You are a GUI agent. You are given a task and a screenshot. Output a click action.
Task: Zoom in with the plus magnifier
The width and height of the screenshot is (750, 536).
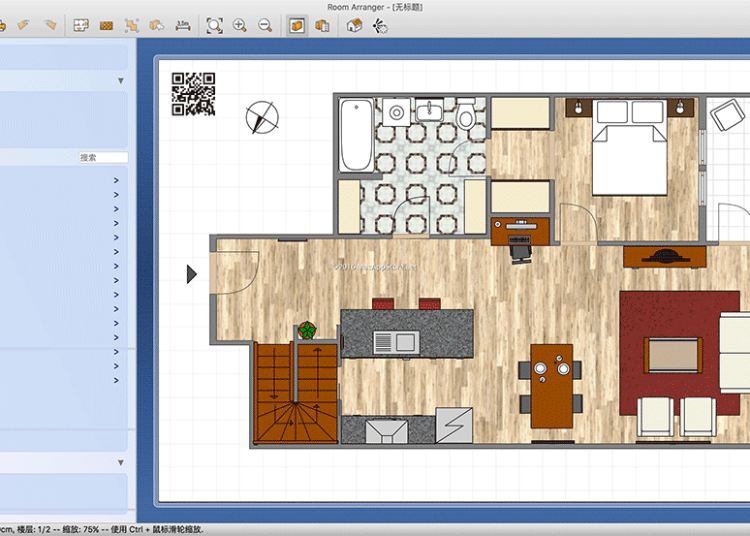[240, 25]
